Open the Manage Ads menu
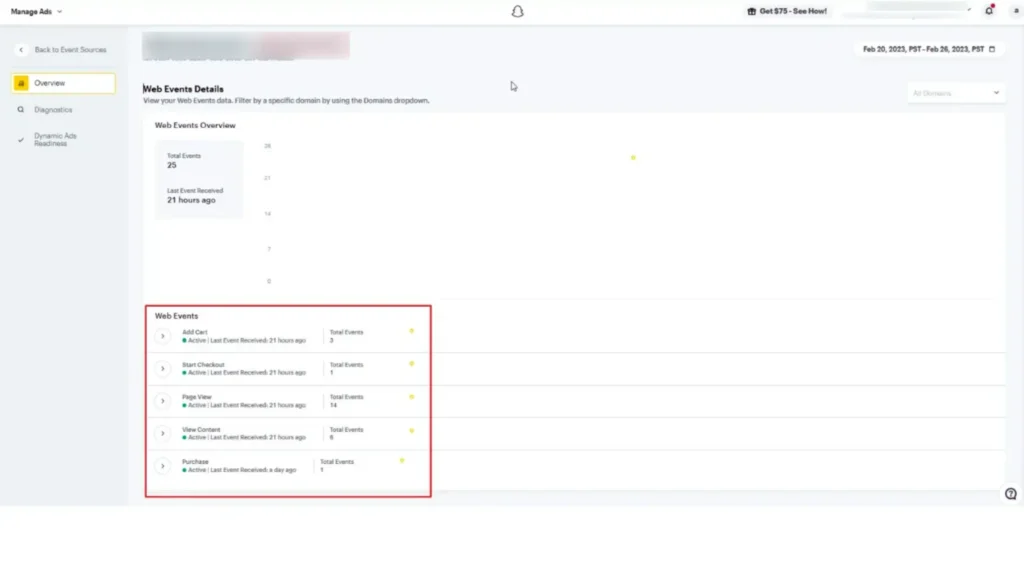Screen dimensions: 1024x576 (x=36, y=12)
